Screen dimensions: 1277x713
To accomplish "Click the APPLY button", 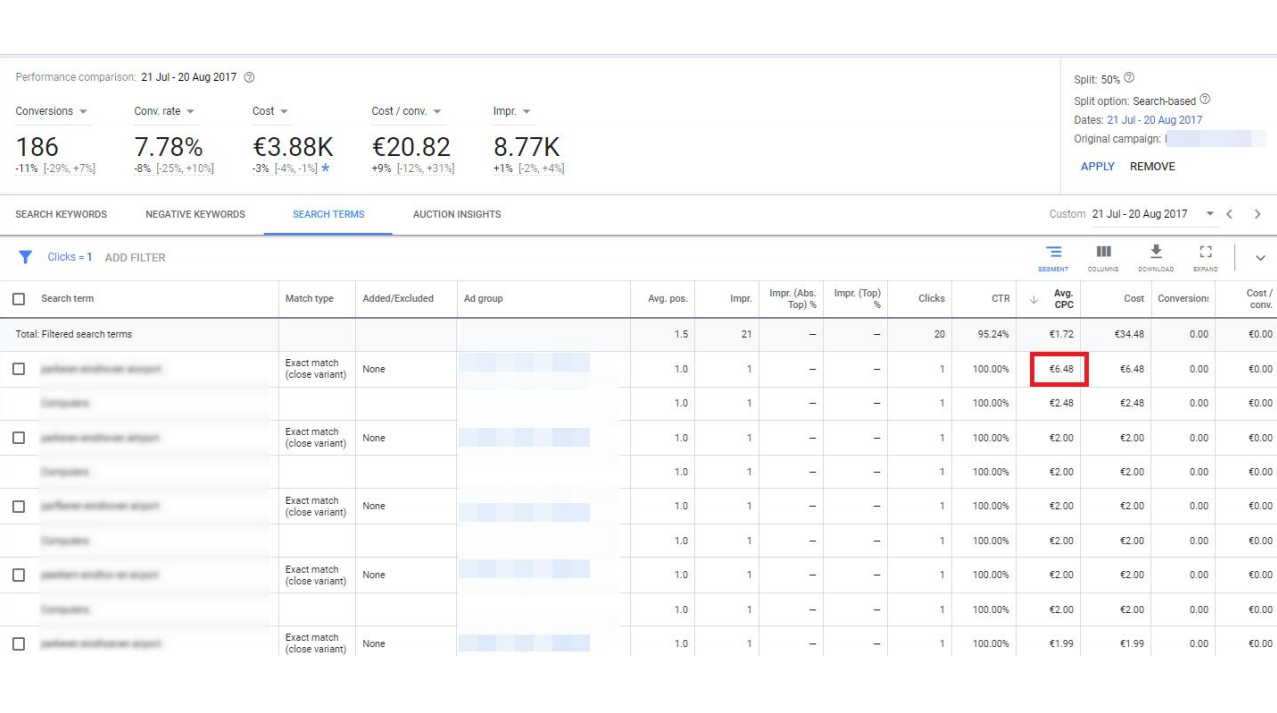I will point(1097,167).
